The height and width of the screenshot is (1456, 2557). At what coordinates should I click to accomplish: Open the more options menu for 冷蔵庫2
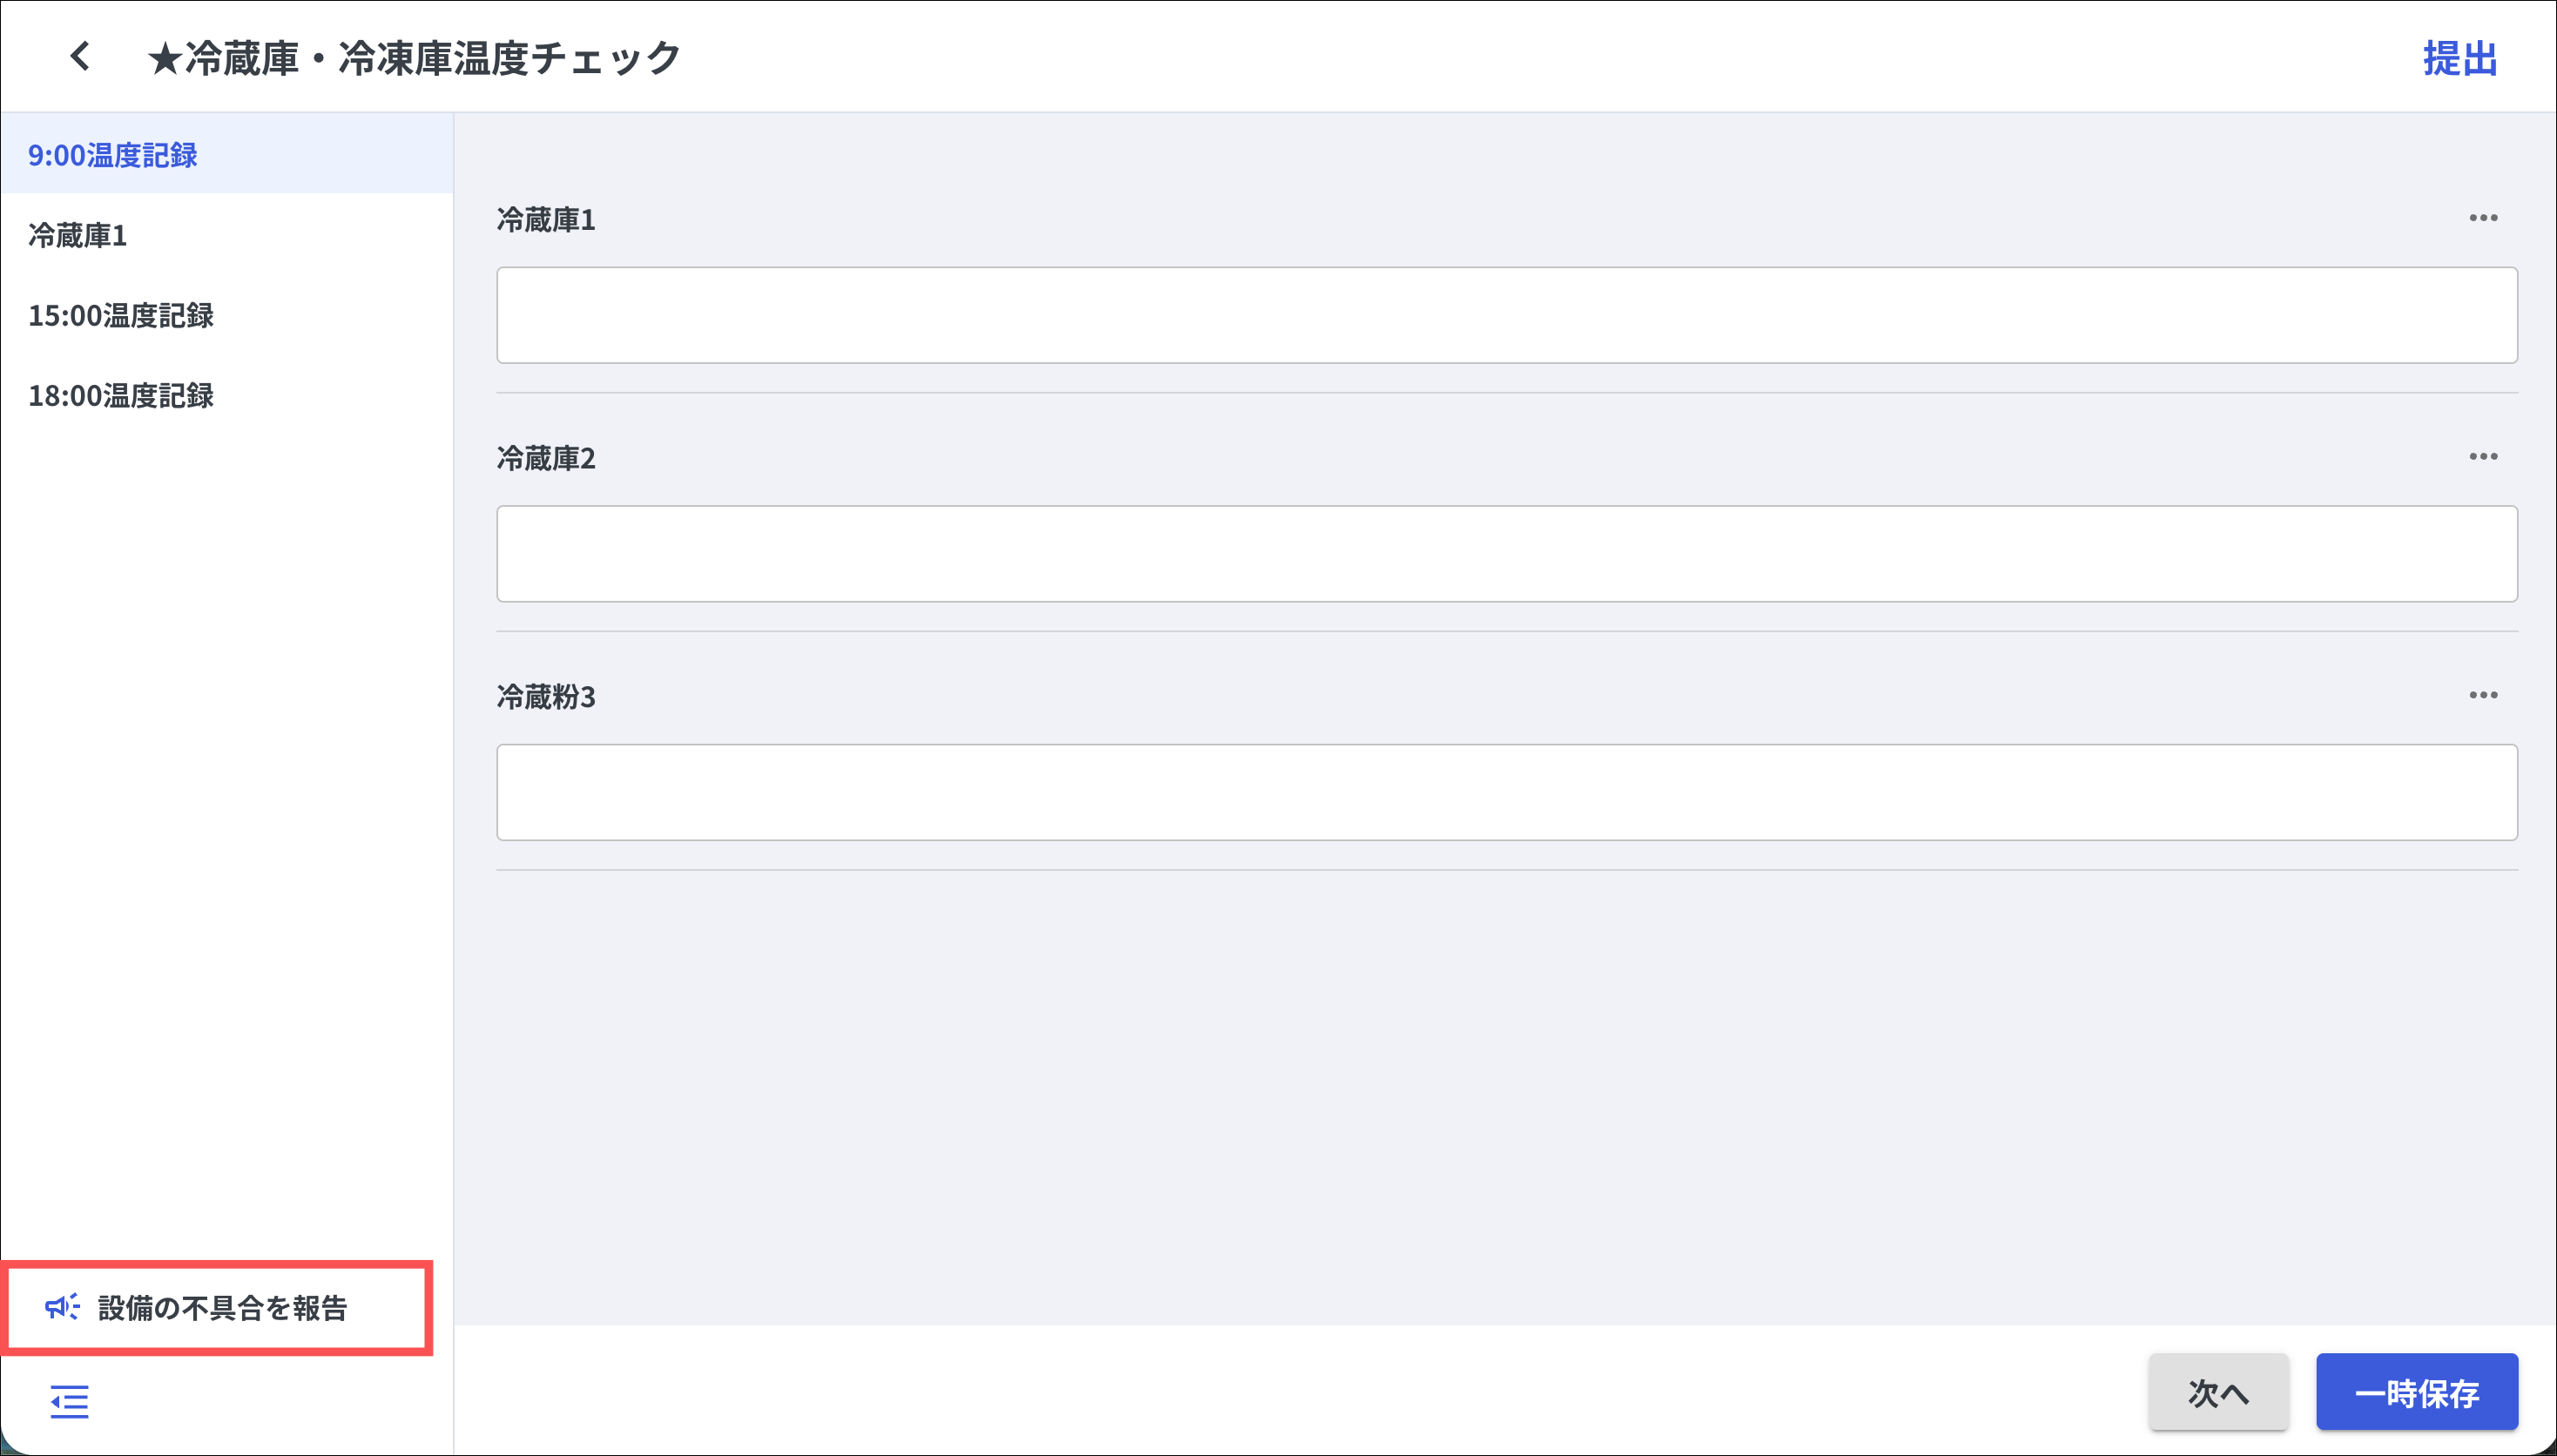pyautogui.click(x=2482, y=457)
